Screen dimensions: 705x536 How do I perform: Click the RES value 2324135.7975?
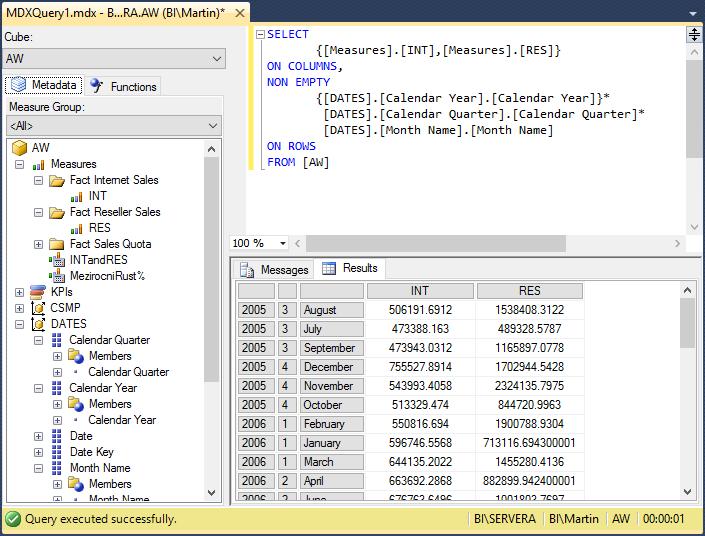pyautogui.click(x=530, y=386)
